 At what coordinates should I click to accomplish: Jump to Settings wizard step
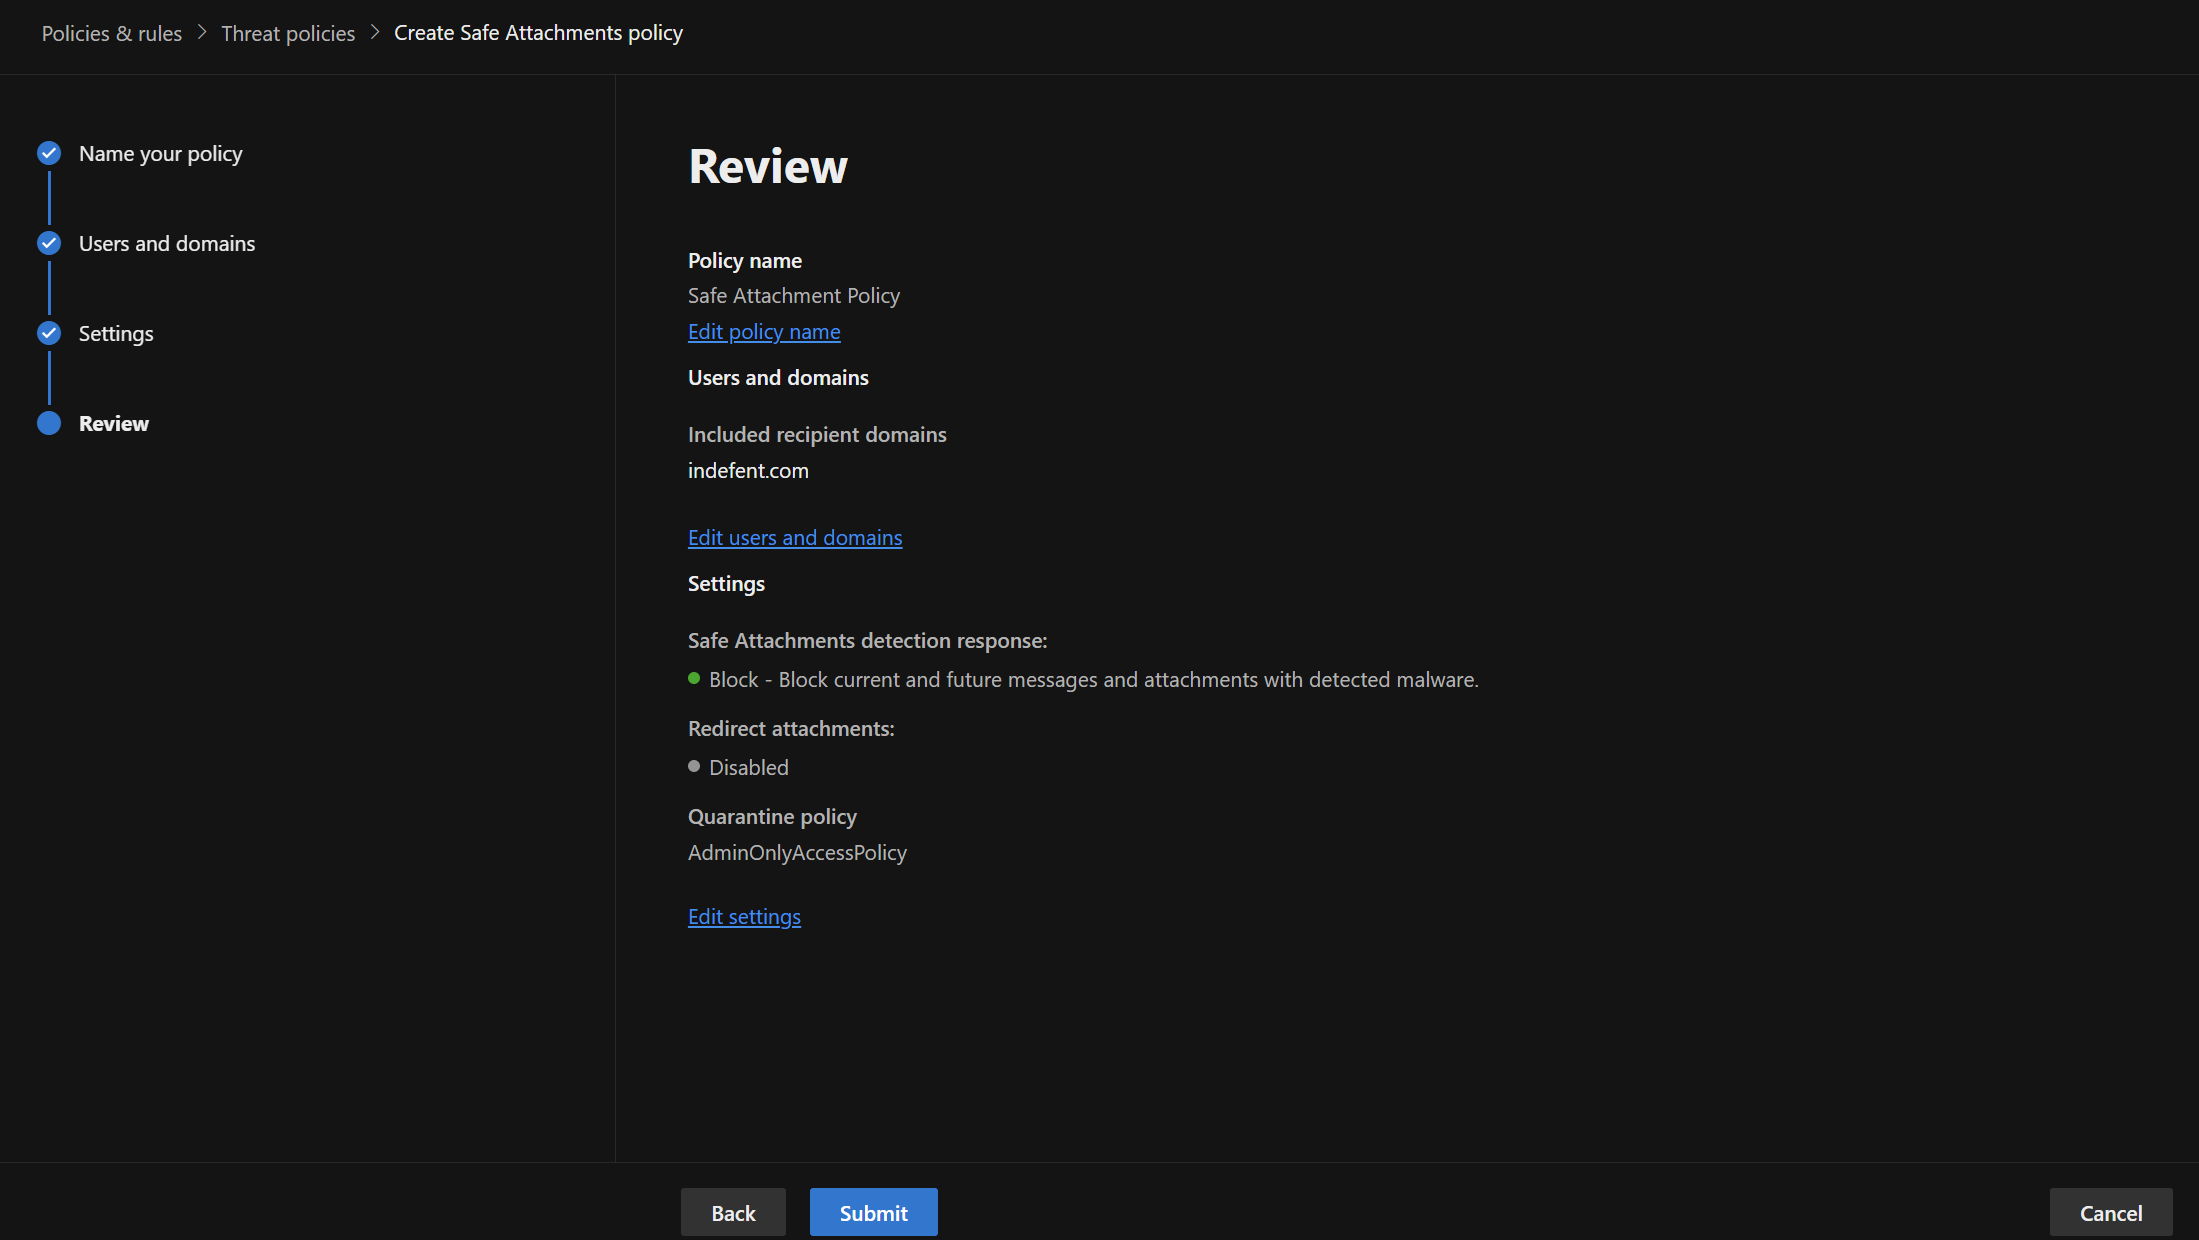116,334
